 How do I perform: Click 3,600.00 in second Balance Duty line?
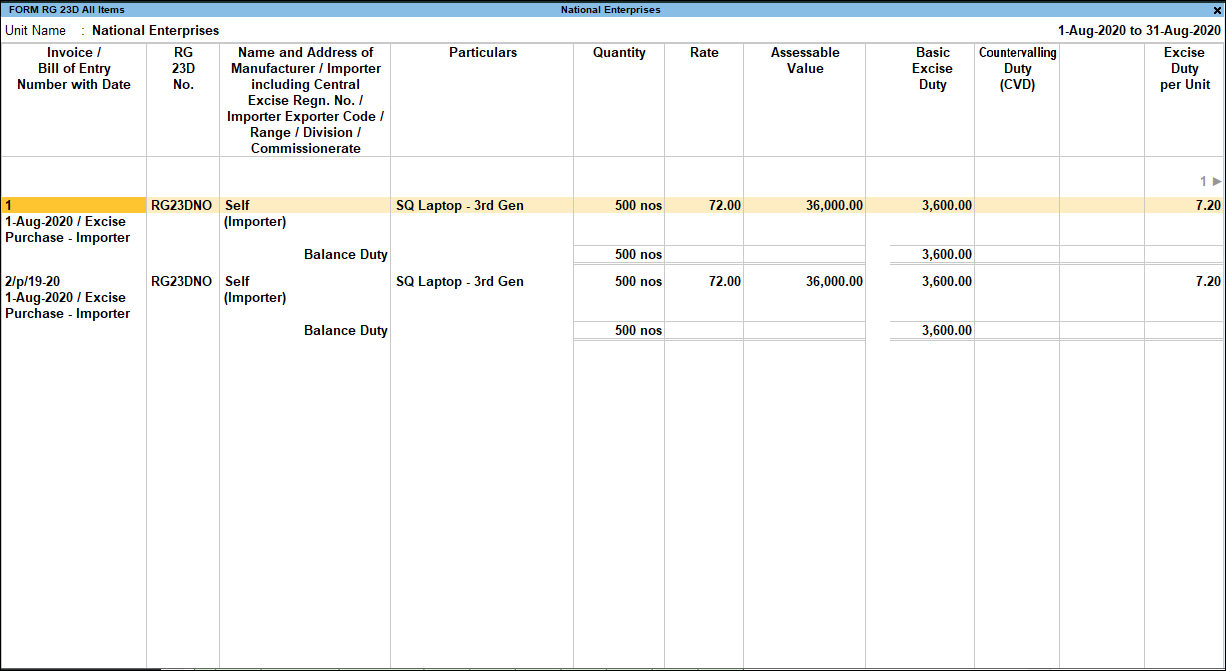(946, 330)
